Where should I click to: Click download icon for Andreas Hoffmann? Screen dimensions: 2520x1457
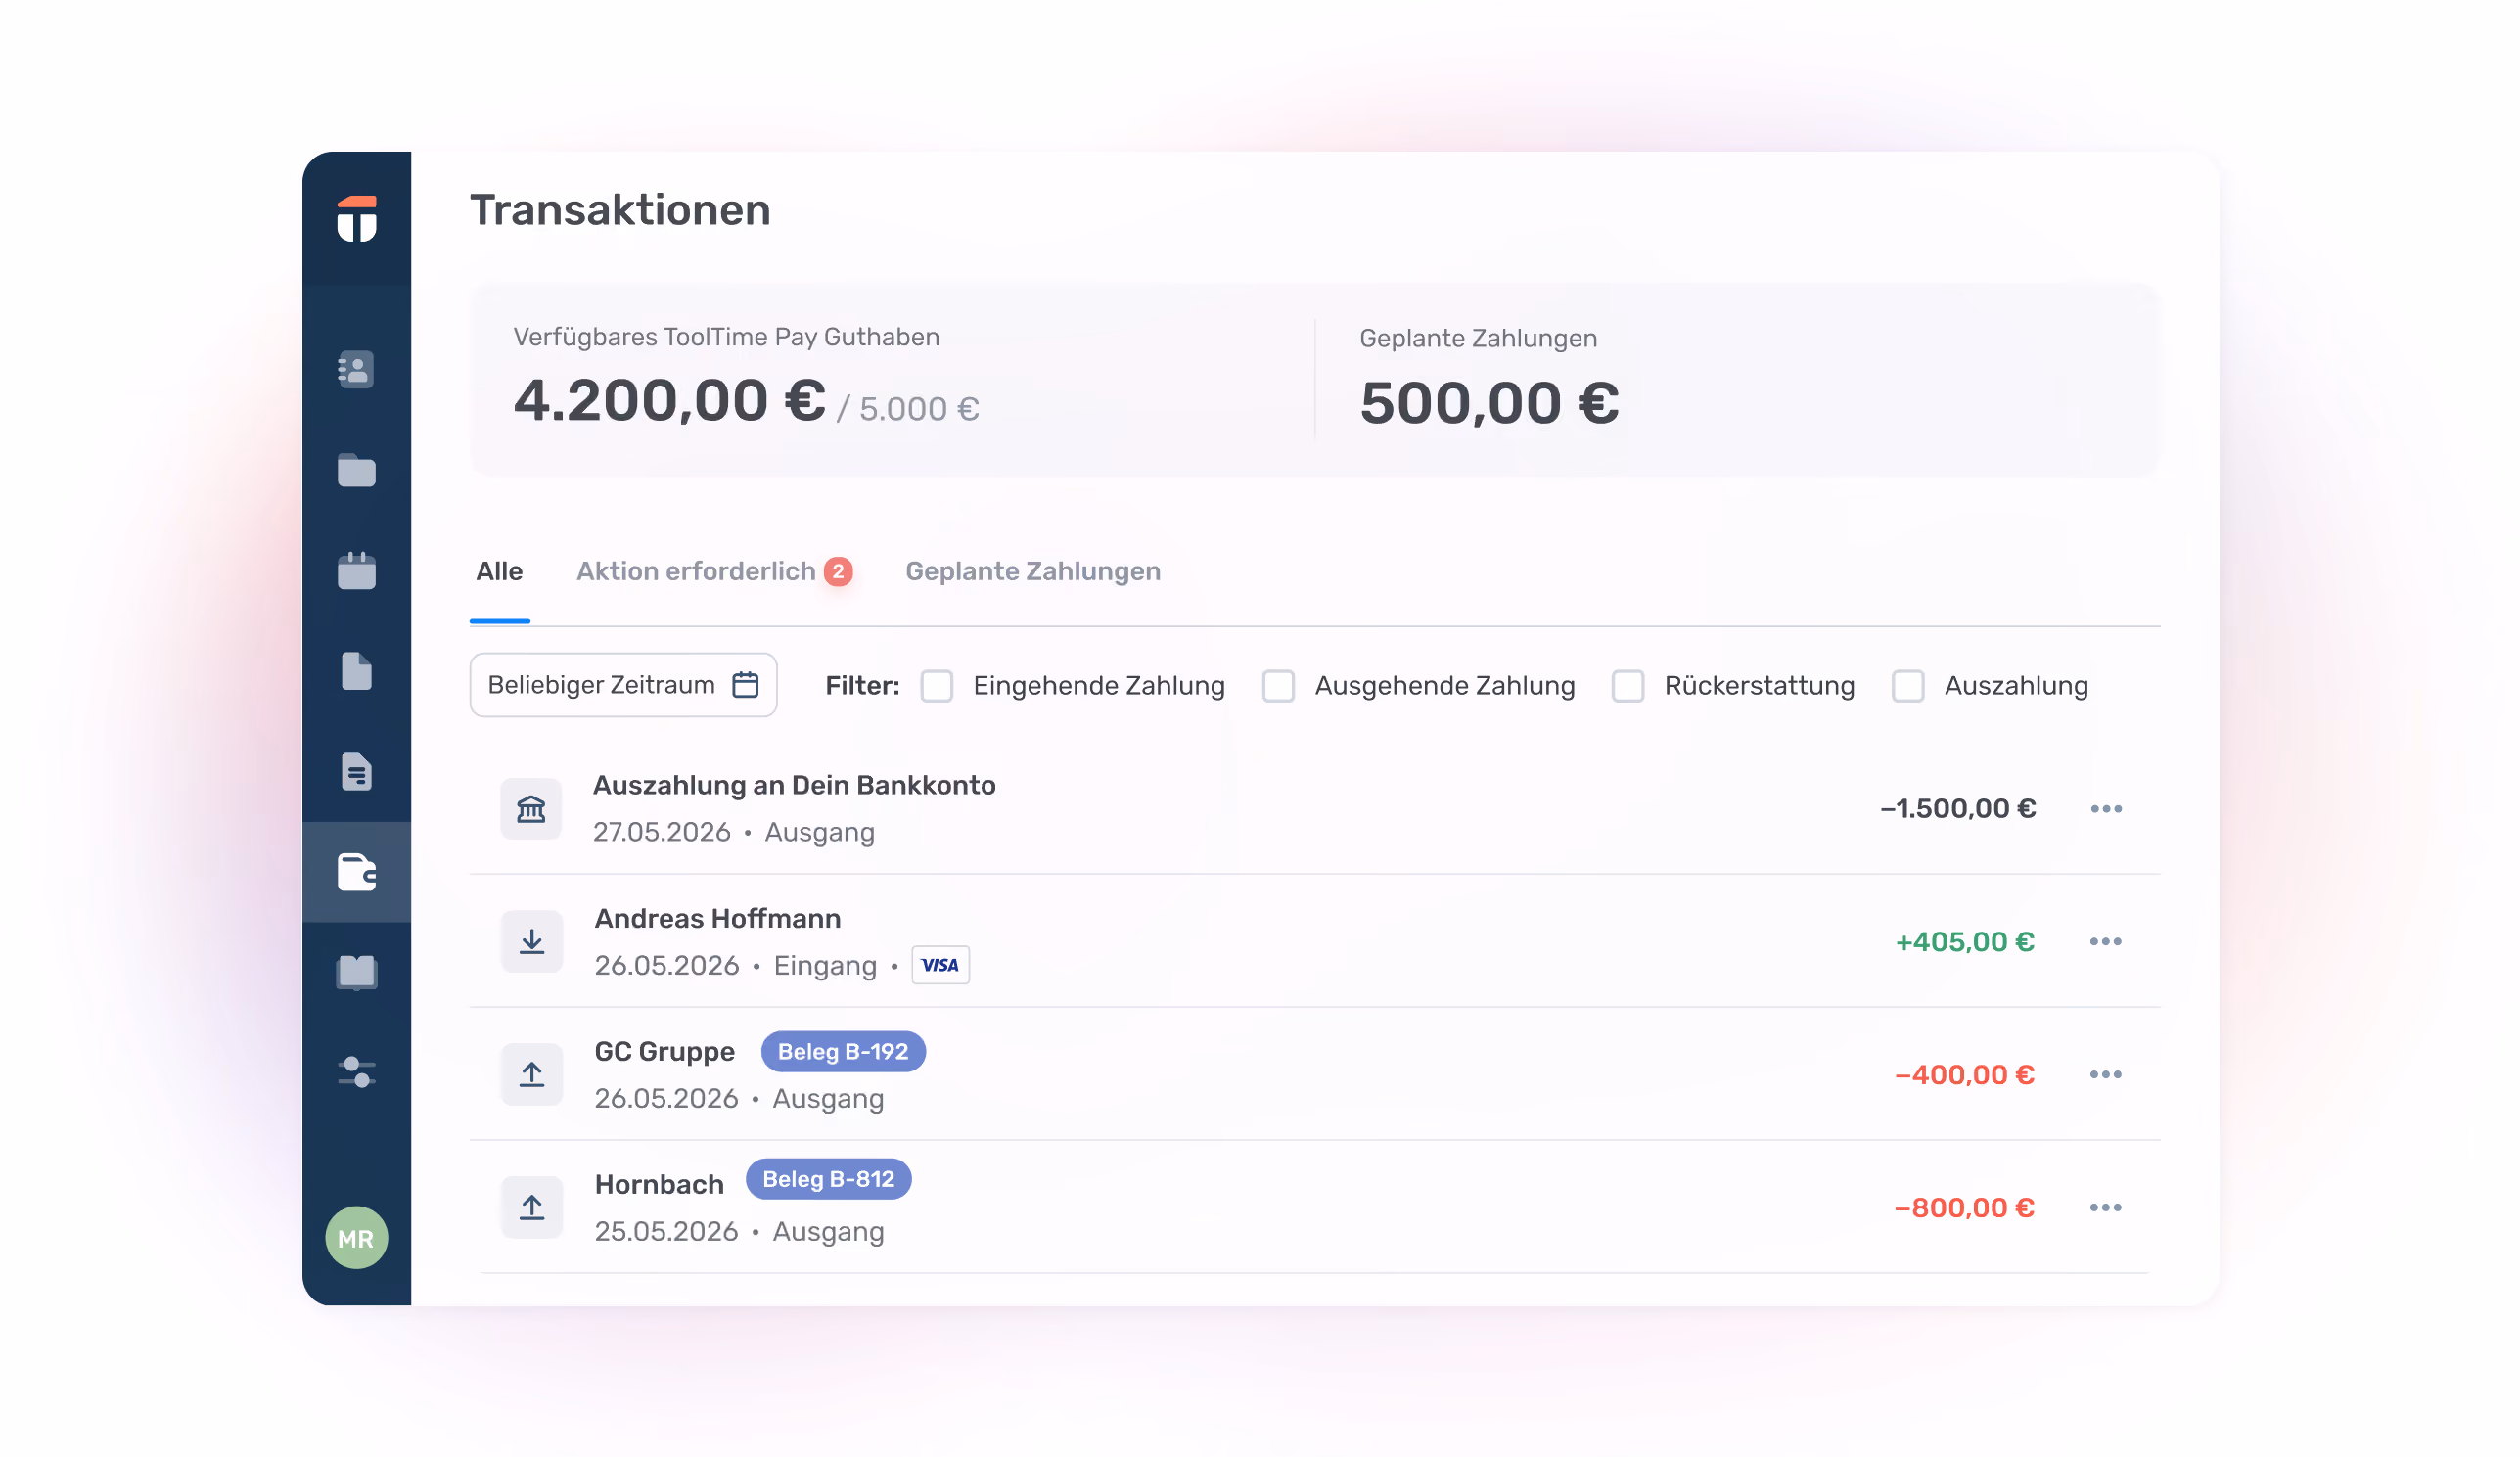point(531,941)
